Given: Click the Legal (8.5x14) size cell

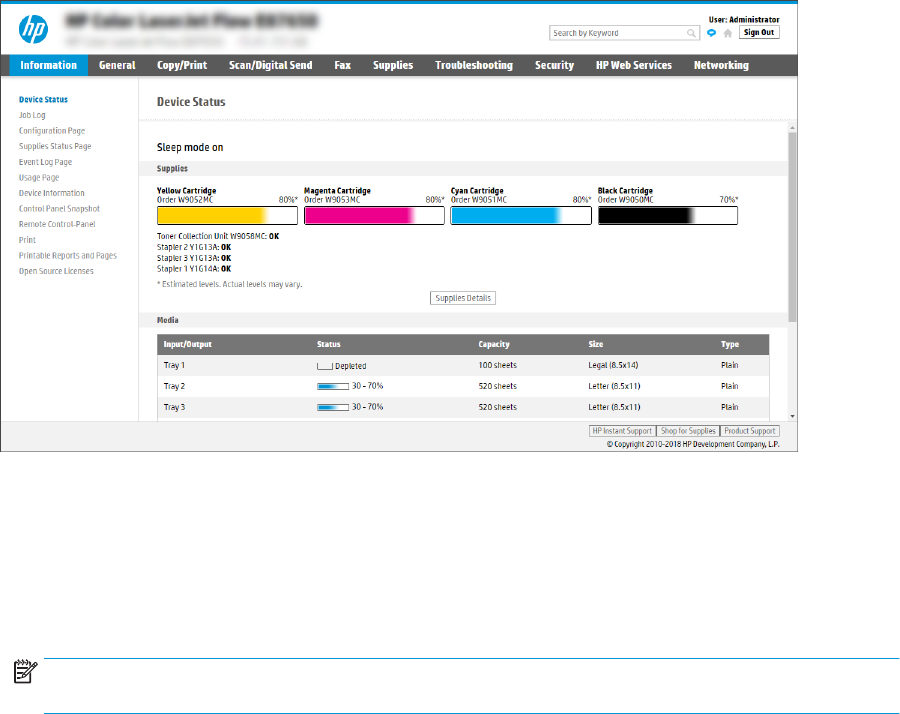Looking at the screenshot, I should tap(613, 366).
